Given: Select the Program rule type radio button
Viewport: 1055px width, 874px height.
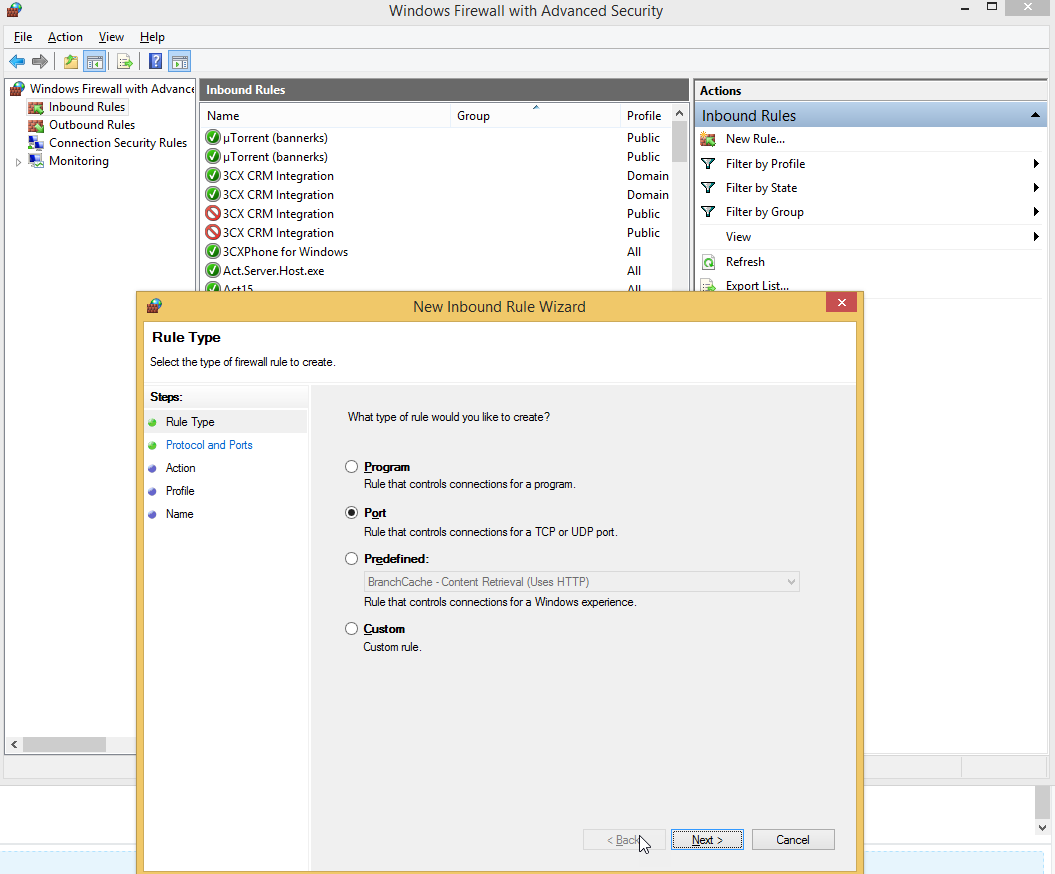Looking at the screenshot, I should click(x=351, y=466).
